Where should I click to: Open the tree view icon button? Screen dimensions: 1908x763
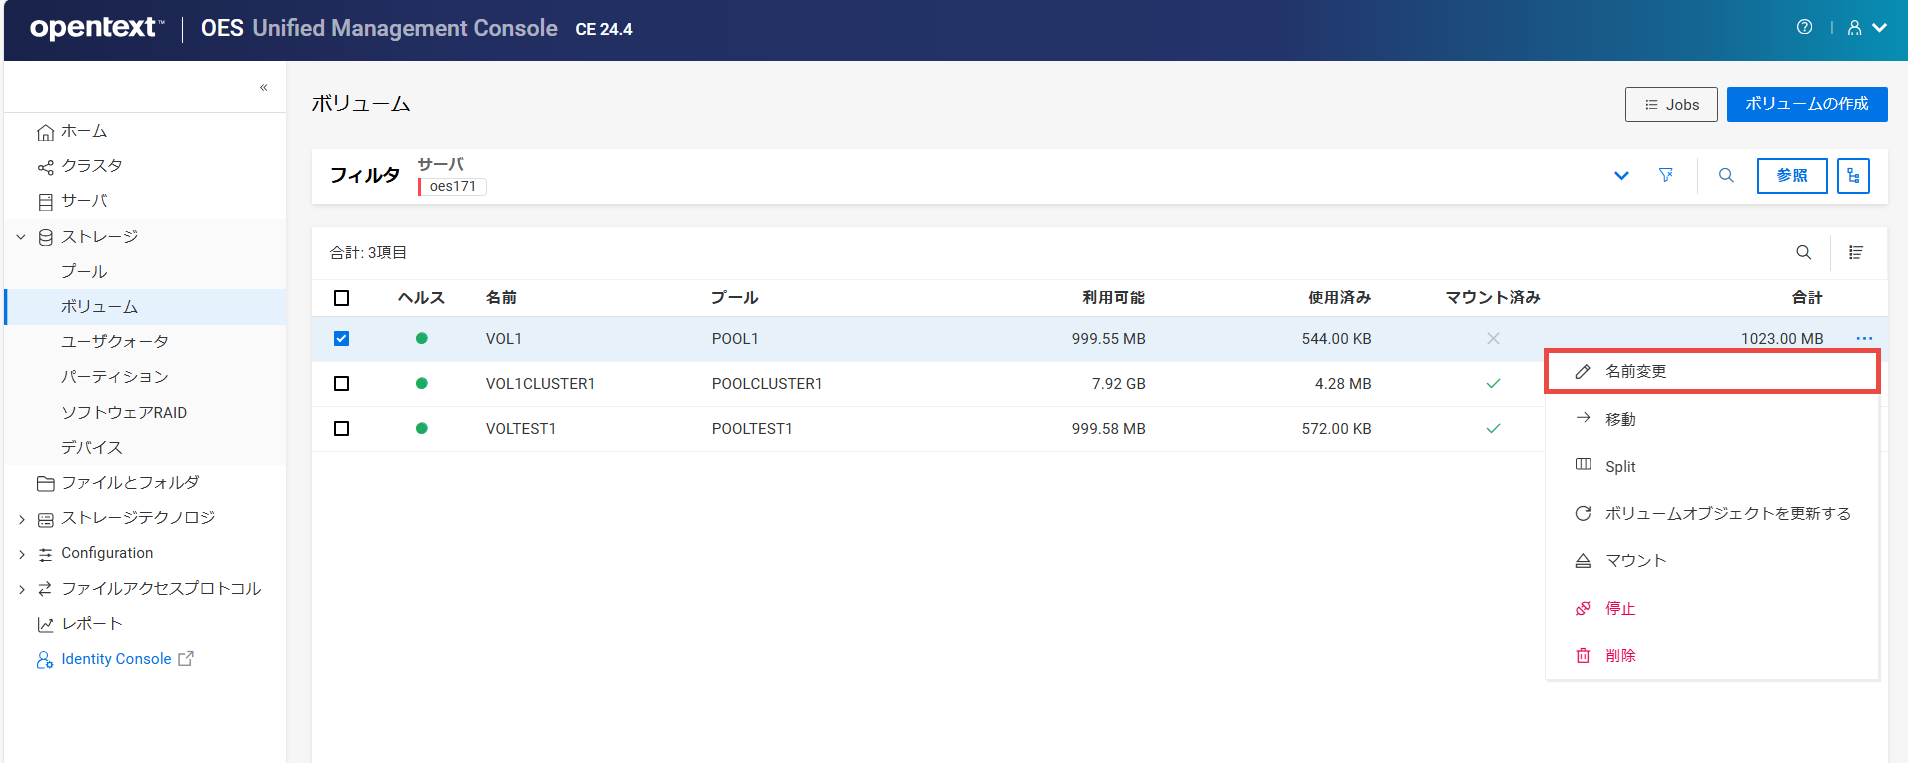point(1853,176)
